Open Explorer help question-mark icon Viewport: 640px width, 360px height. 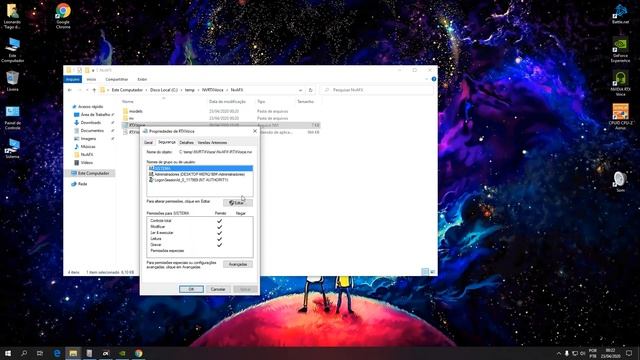click(x=433, y=79)
